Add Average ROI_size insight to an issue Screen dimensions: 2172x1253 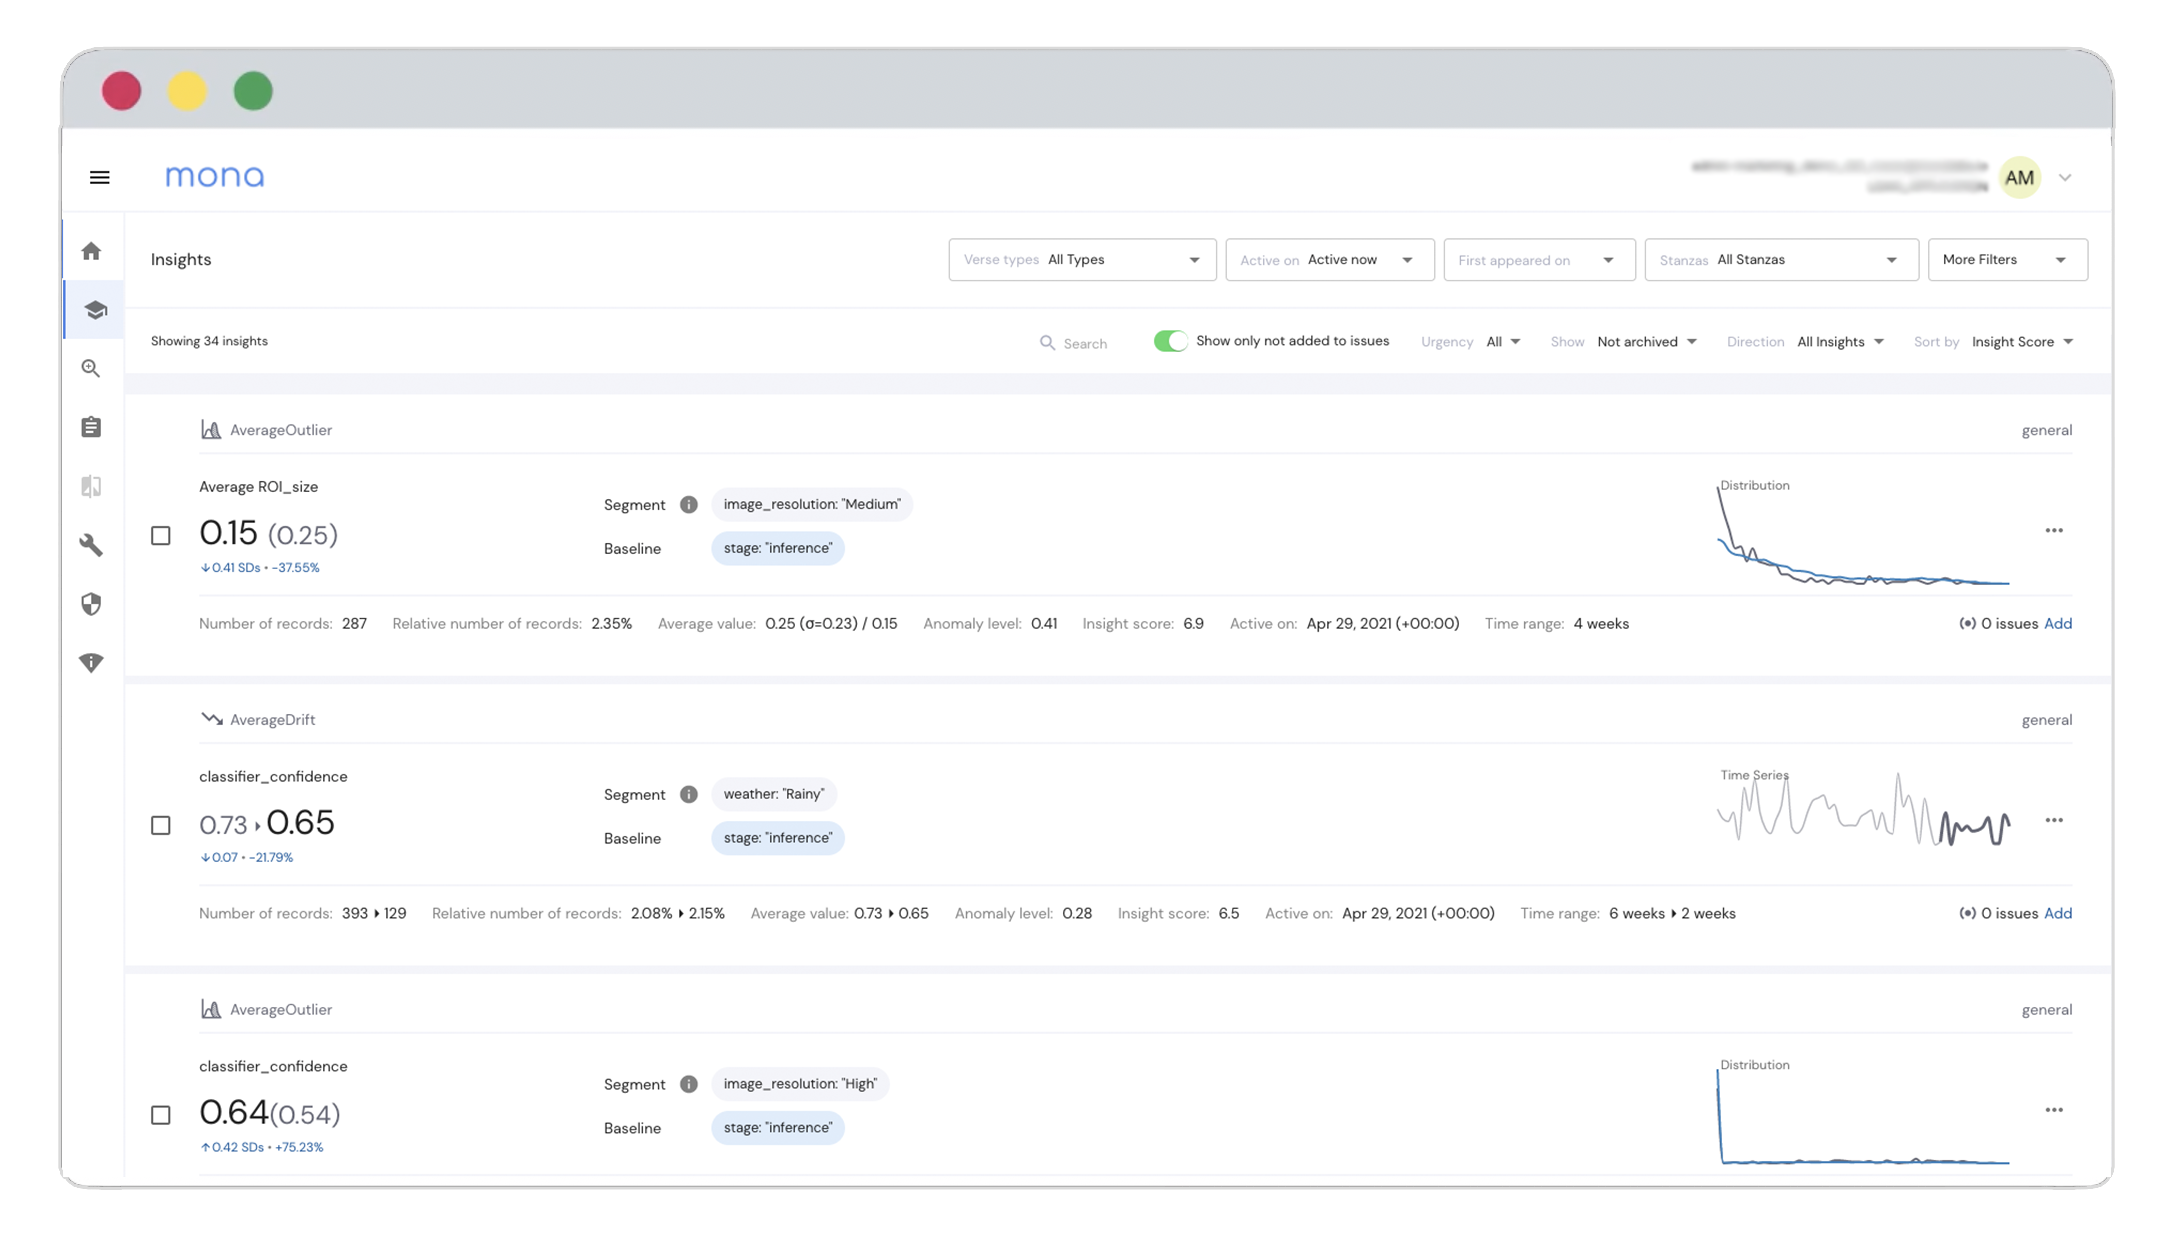(x=2057, y=624)
